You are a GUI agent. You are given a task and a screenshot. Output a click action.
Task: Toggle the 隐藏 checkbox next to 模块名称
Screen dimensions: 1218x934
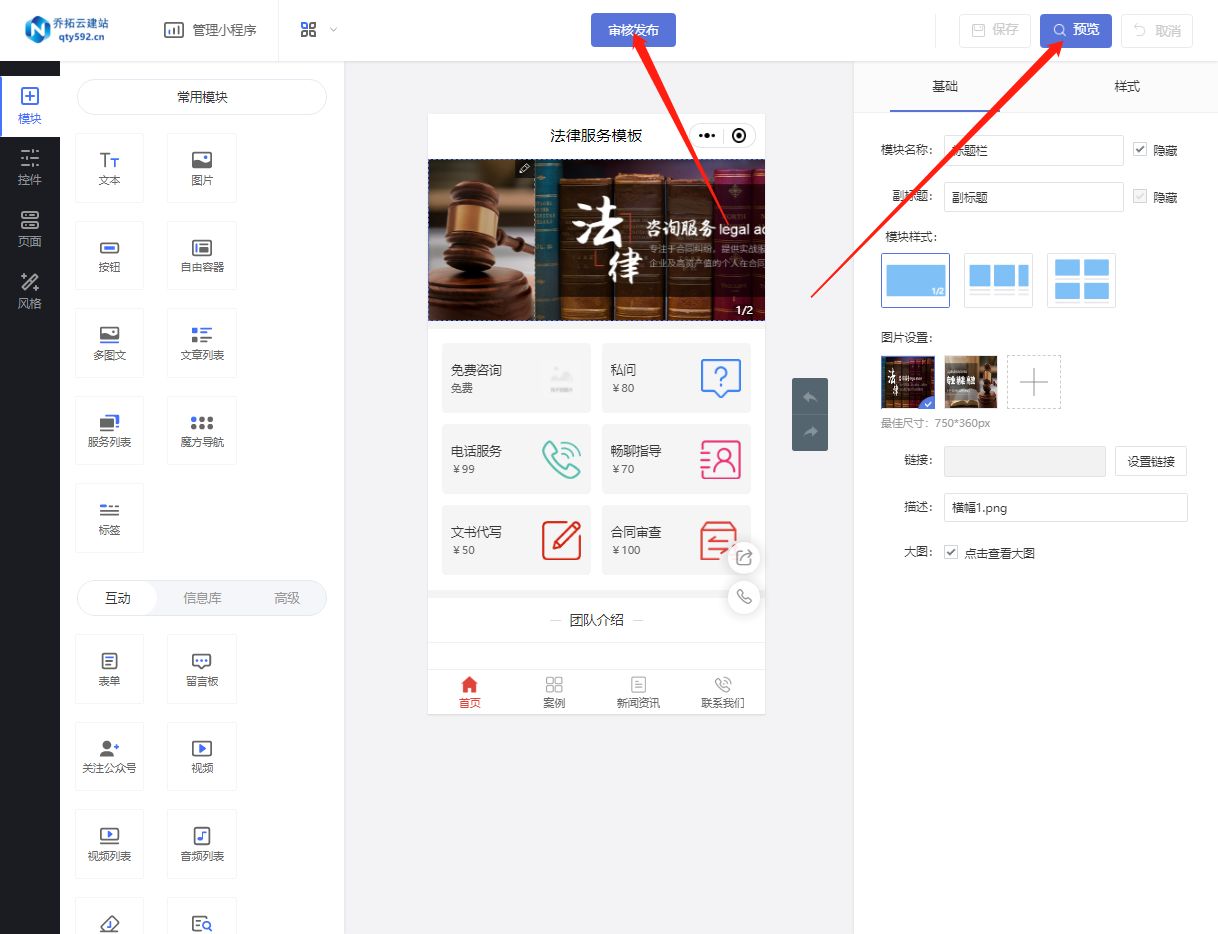point(1140,150)
